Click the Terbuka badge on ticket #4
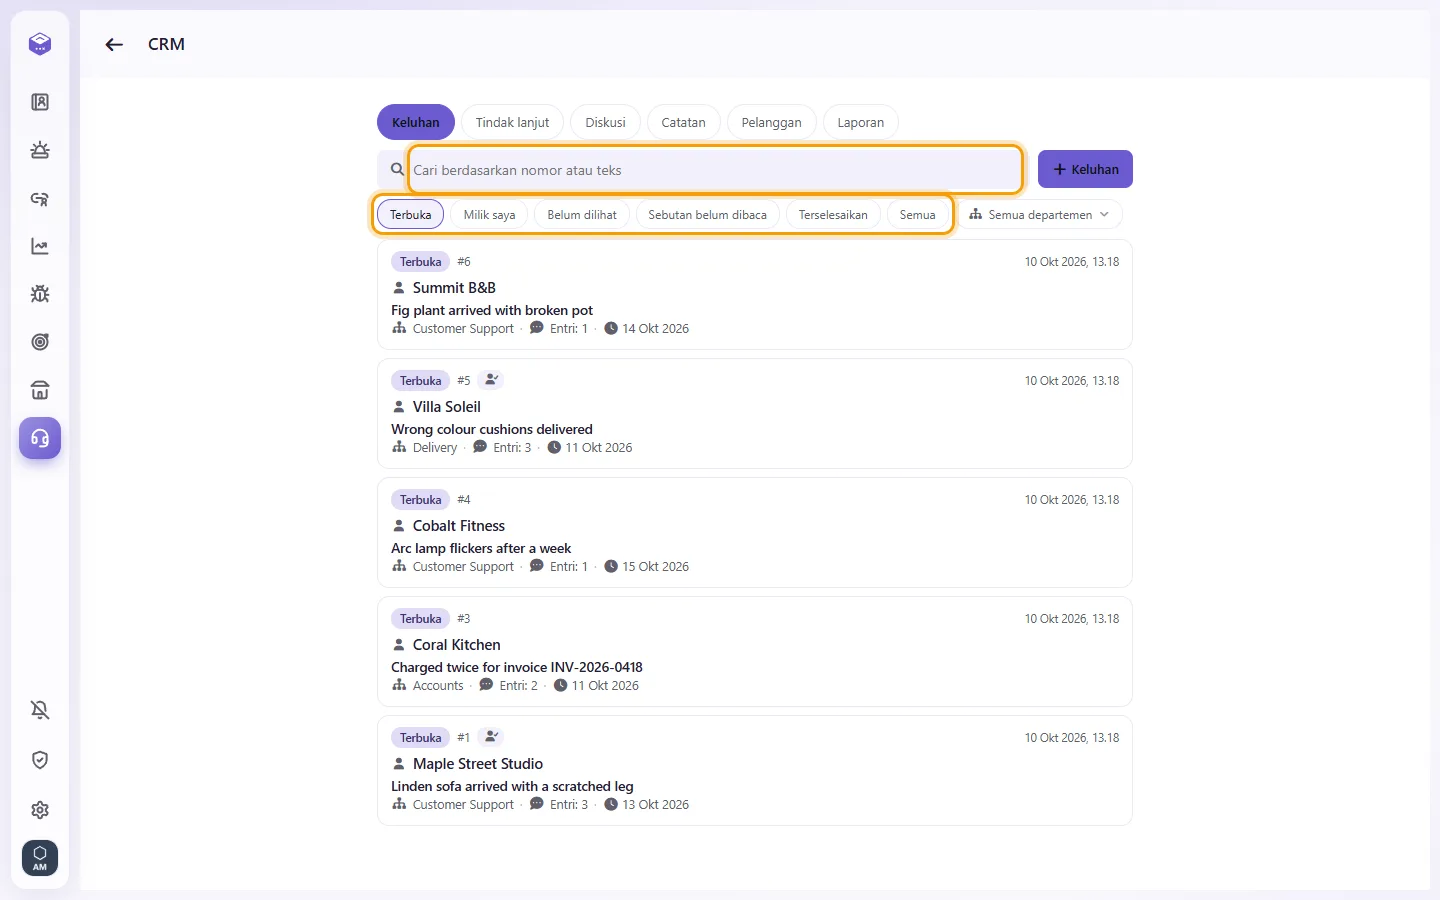 [x=420, y=500]
